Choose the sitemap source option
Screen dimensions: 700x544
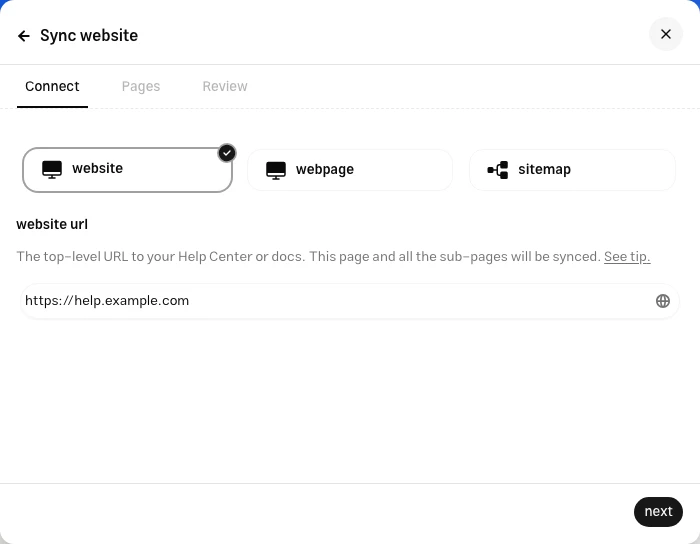coord(572,170)
